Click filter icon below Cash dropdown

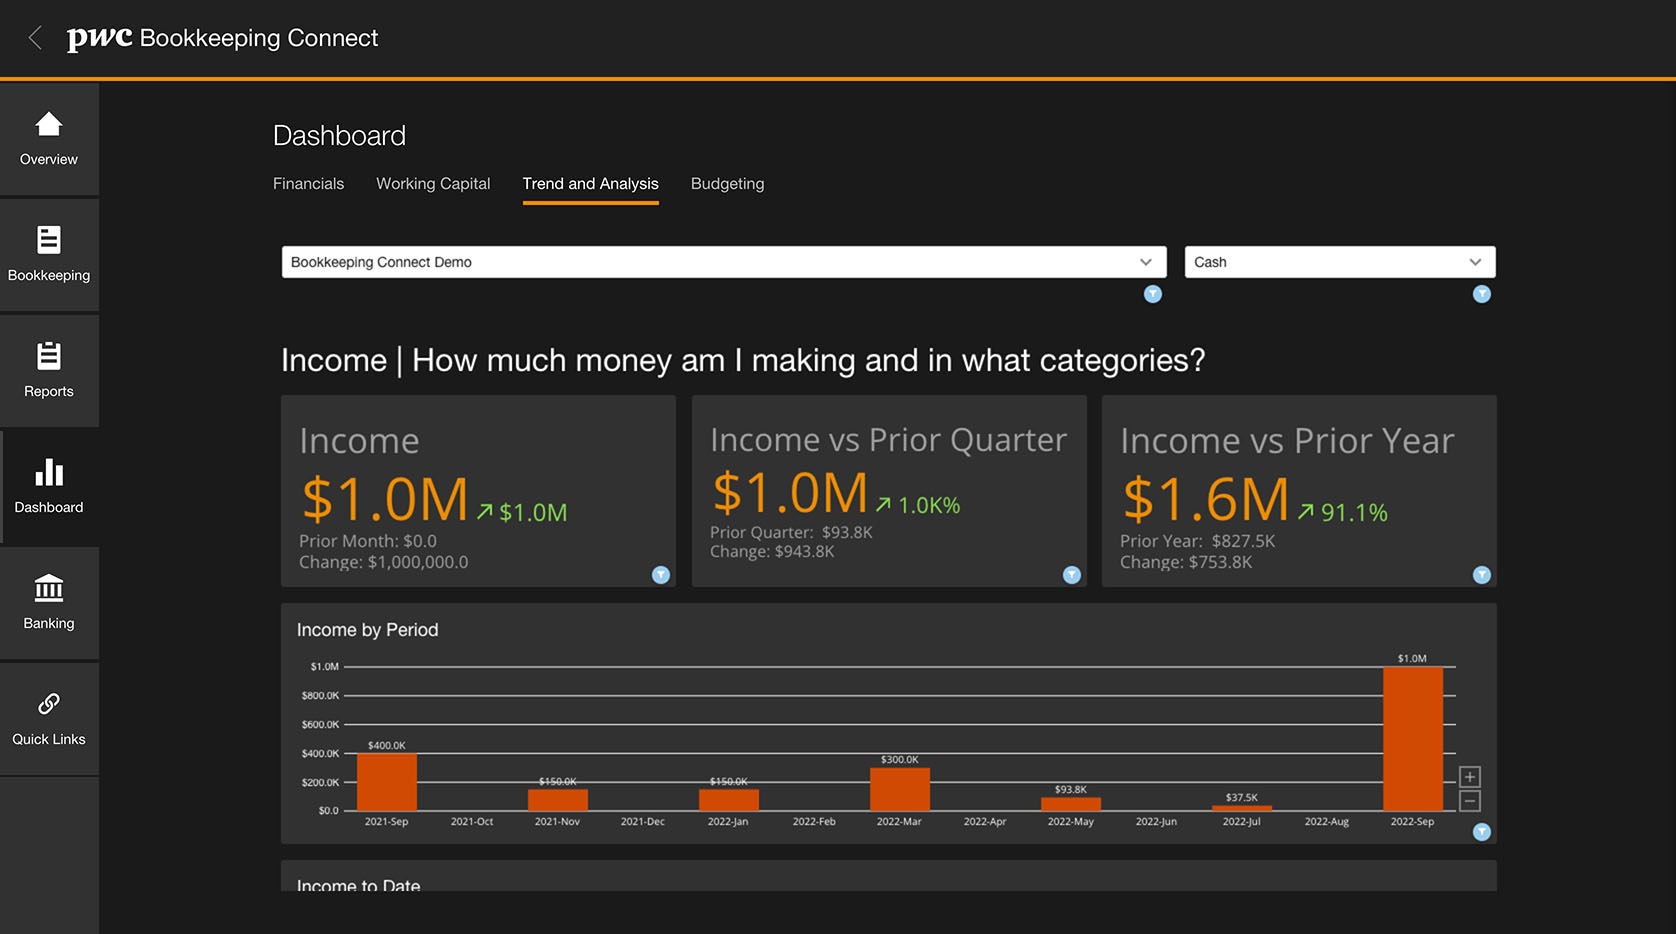tap(1482, 294)
